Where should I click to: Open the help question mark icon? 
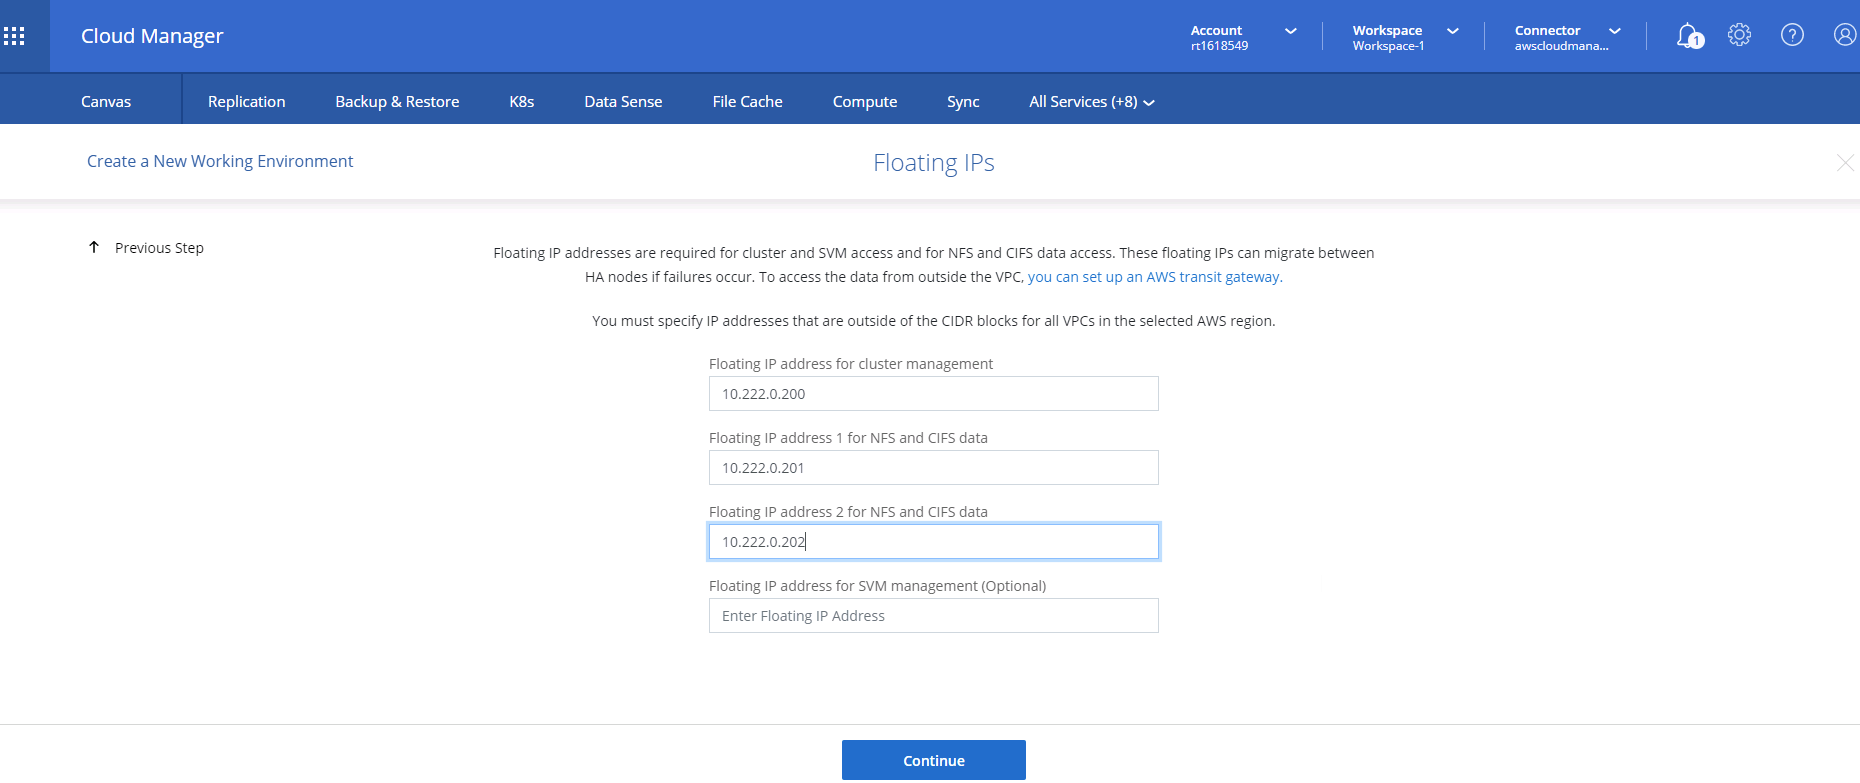(x=1793, y=35)
